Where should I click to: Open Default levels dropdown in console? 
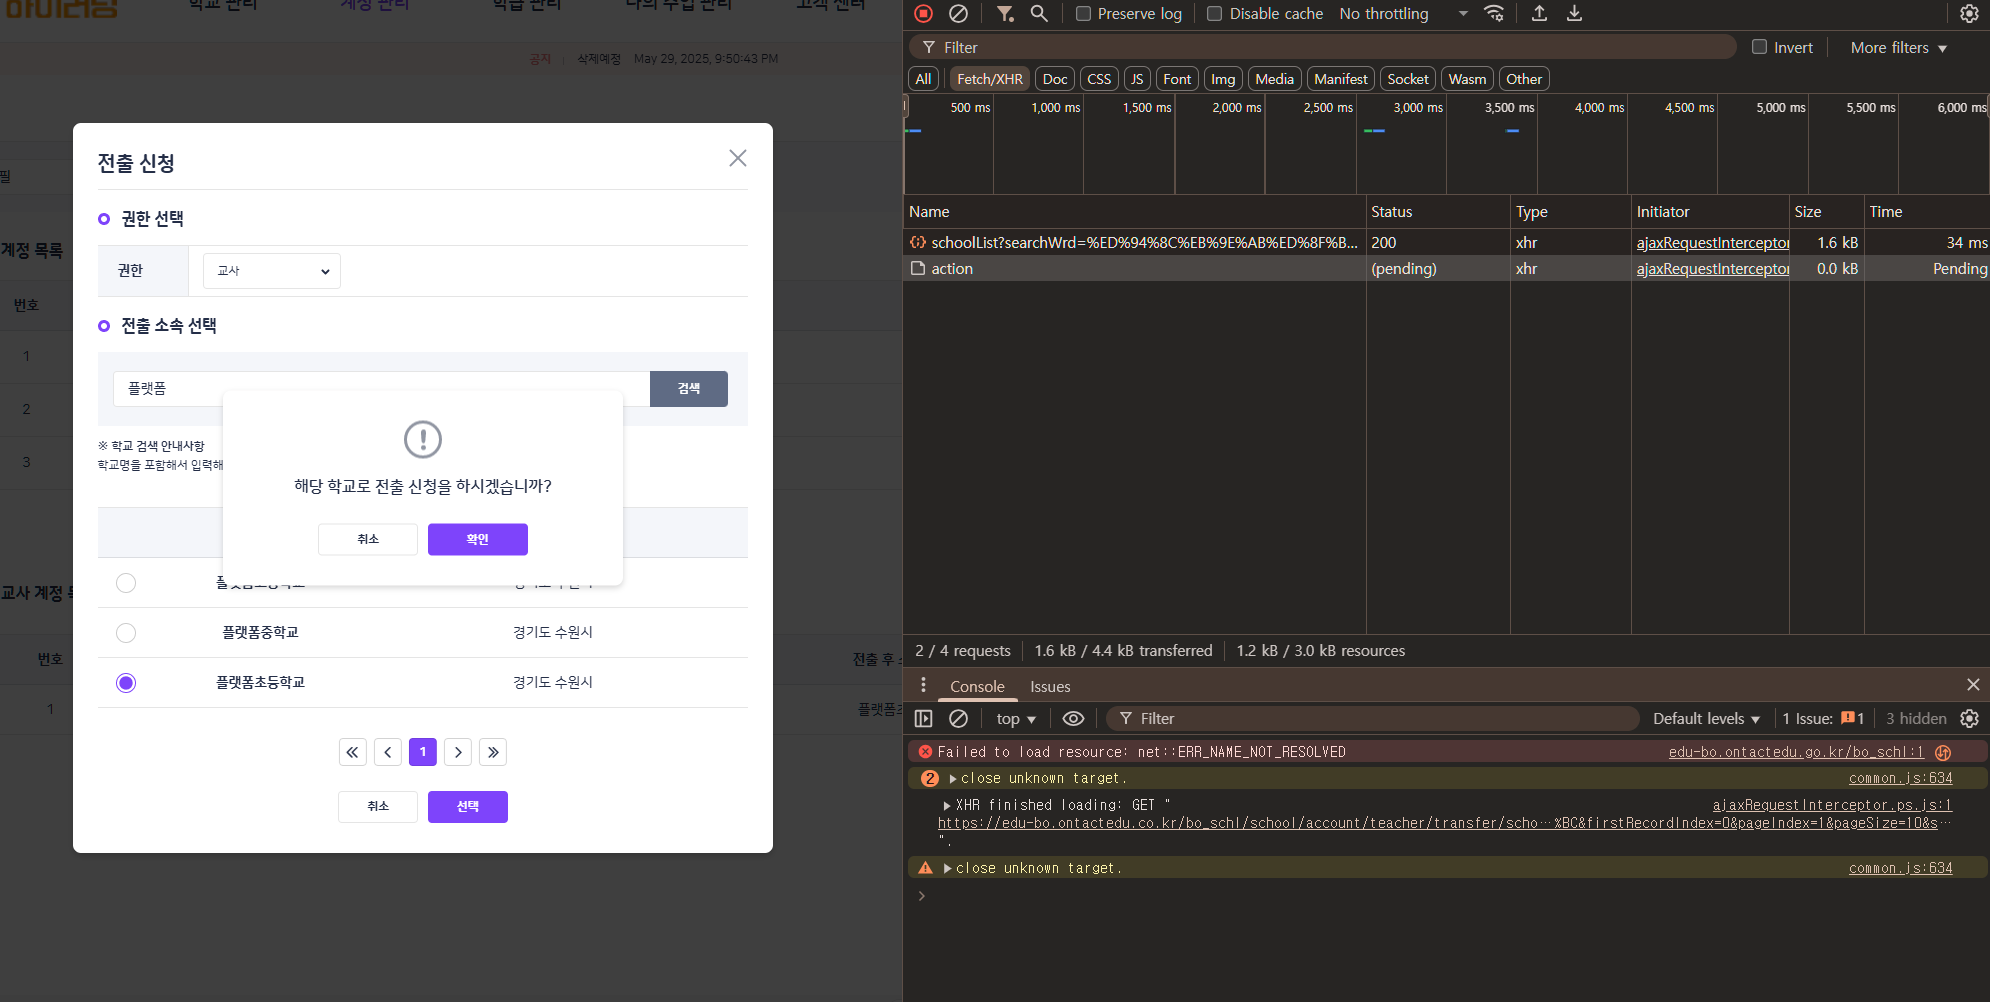pos(1706,719)
